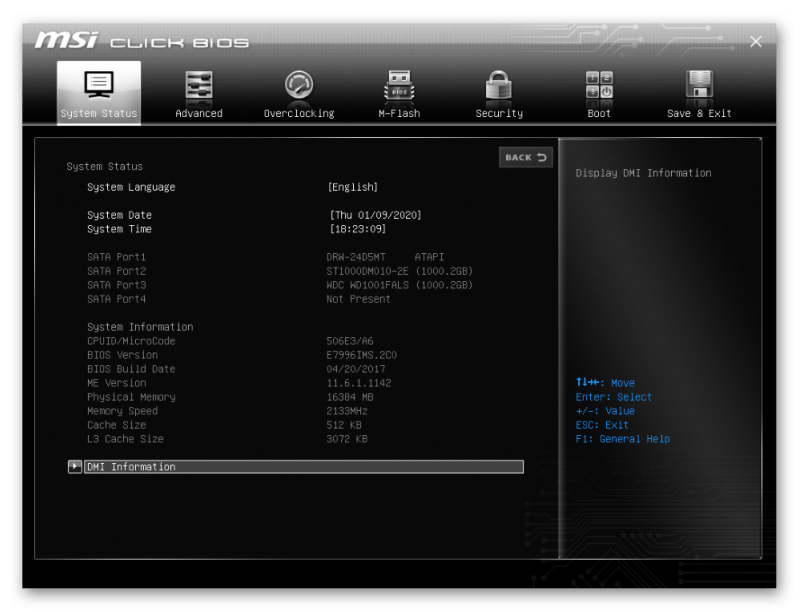Click the E7996IMS.2C0 BIOS version value
This screenshot has width=800, height=612.
pyautogui.click(x=362, y=355)
